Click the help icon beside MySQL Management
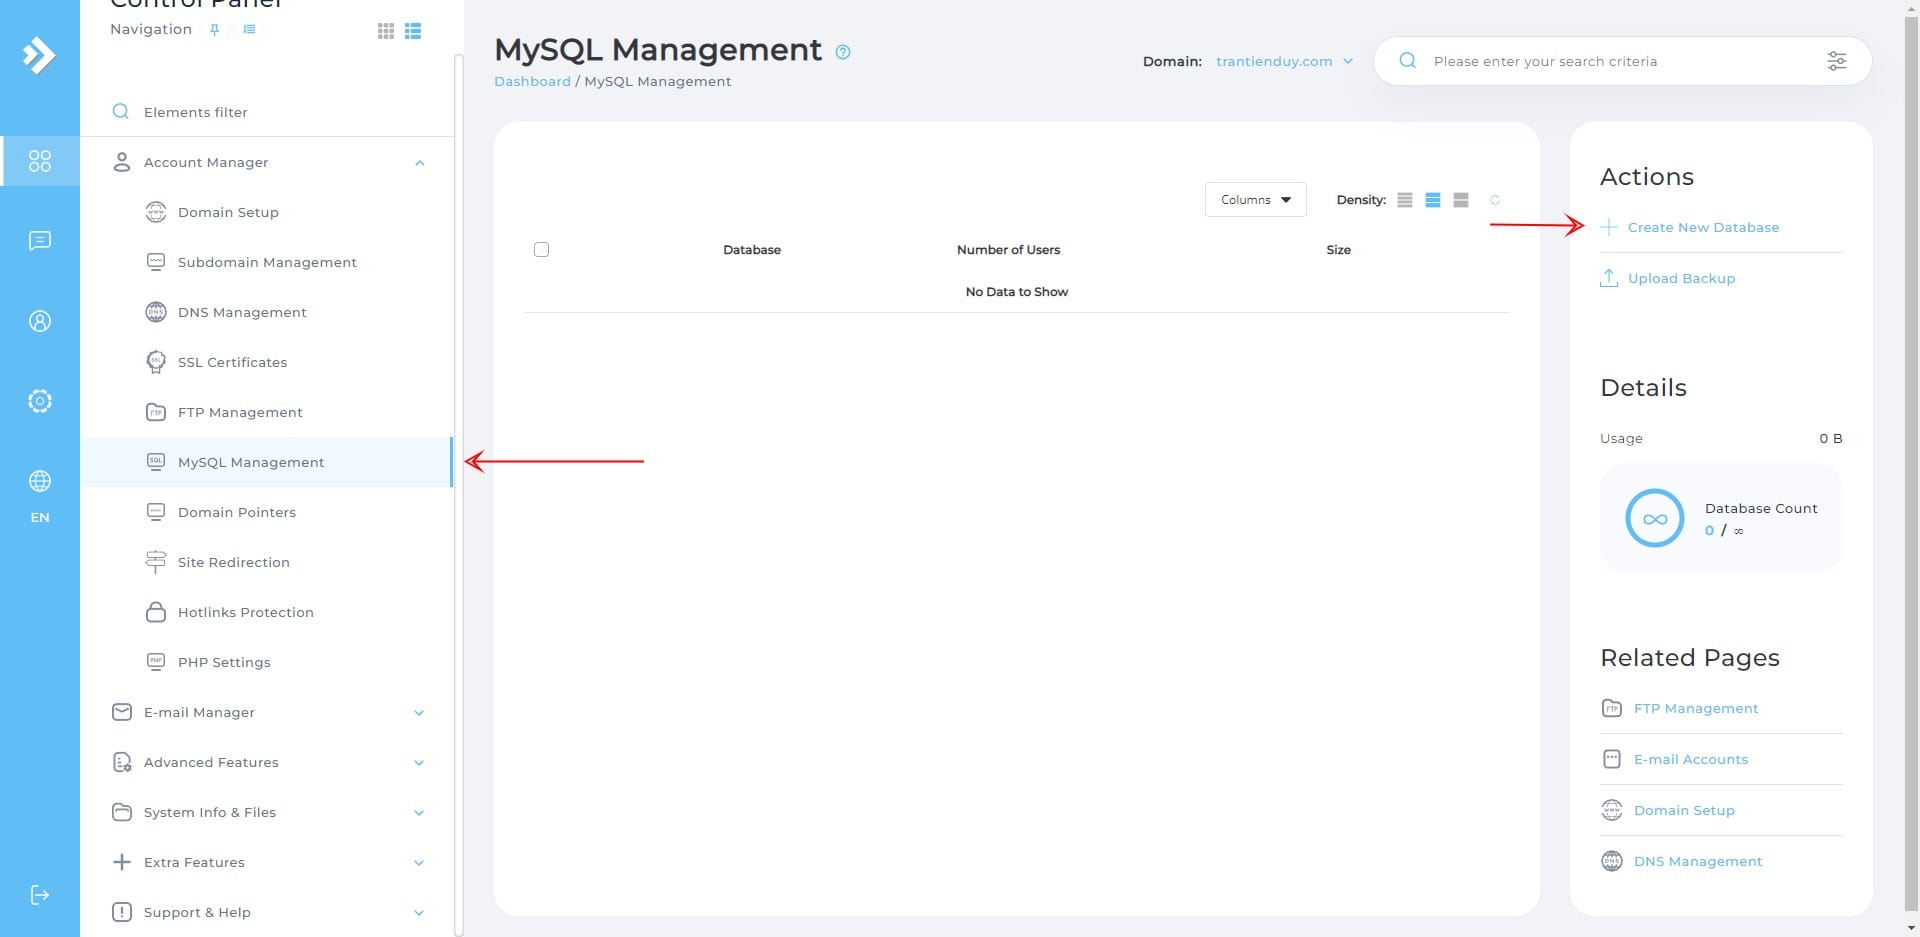Screen dimensions: 1920x937 click(843, 52)
